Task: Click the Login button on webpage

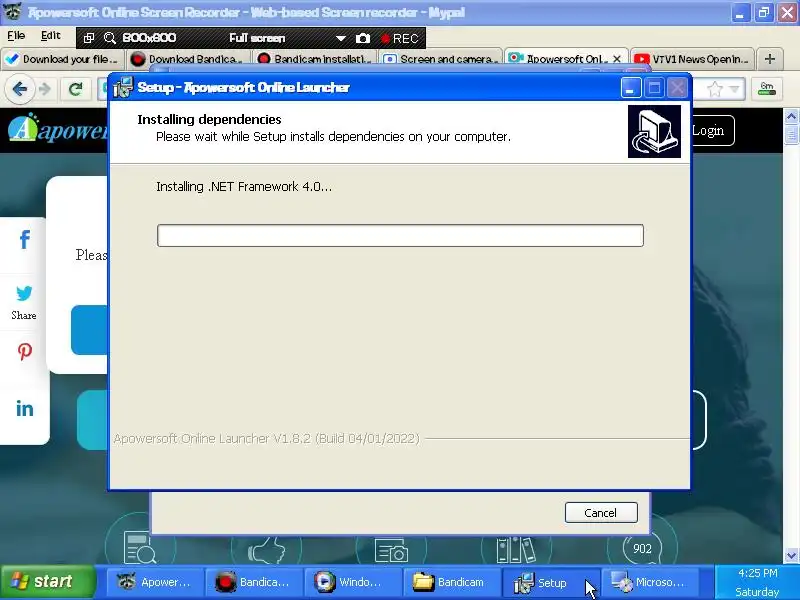Action: click(x=710, y=131)
